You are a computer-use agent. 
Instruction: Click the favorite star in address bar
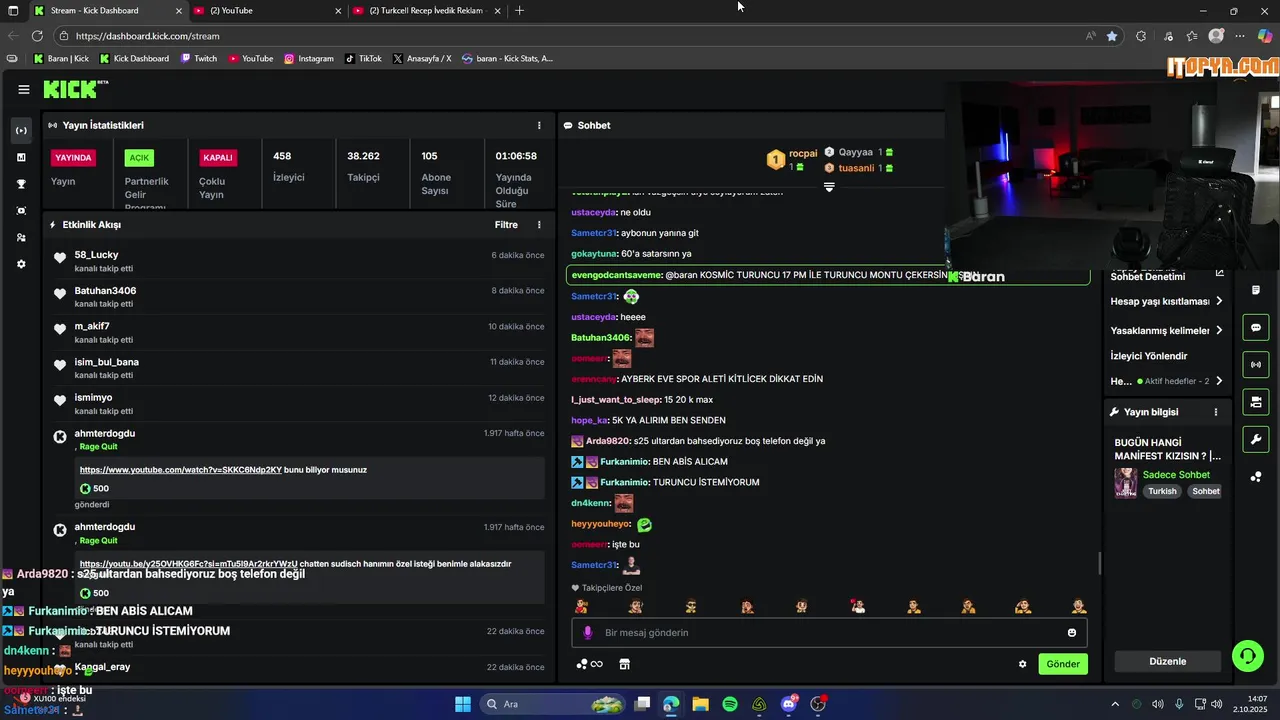coord(1112,36)
